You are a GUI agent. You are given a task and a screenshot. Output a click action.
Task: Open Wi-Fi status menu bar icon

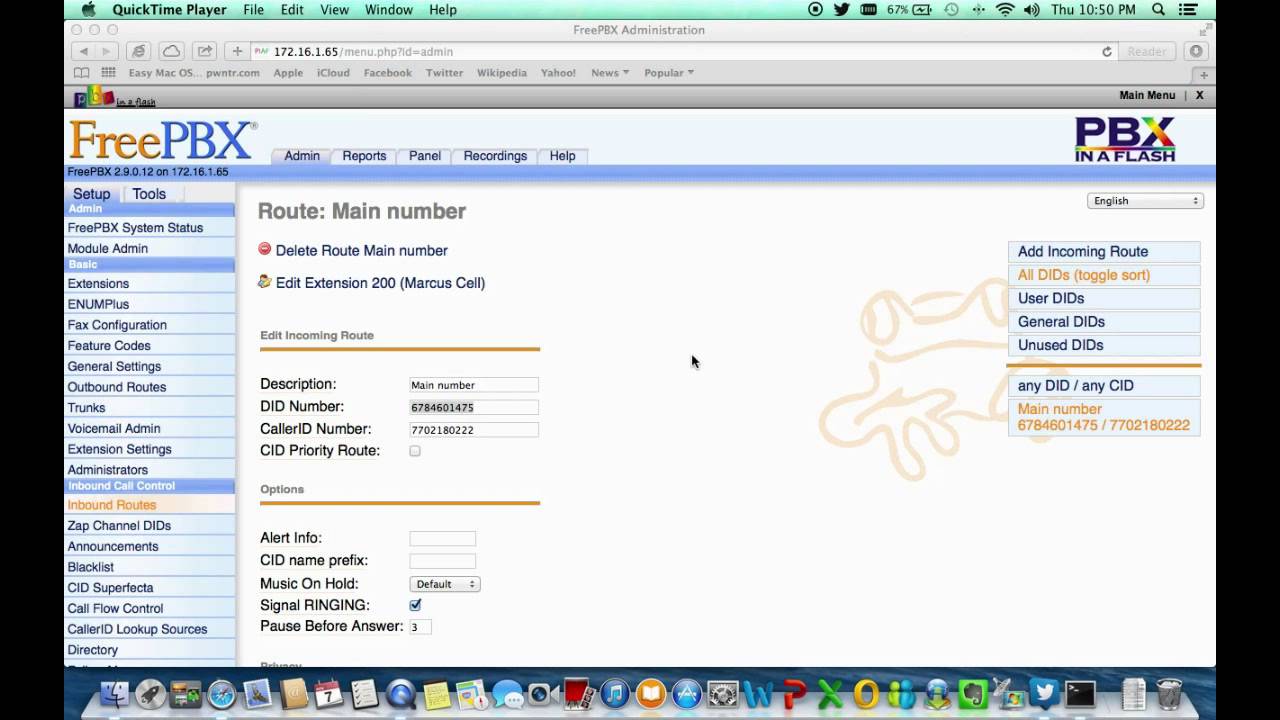point(1005,10)
